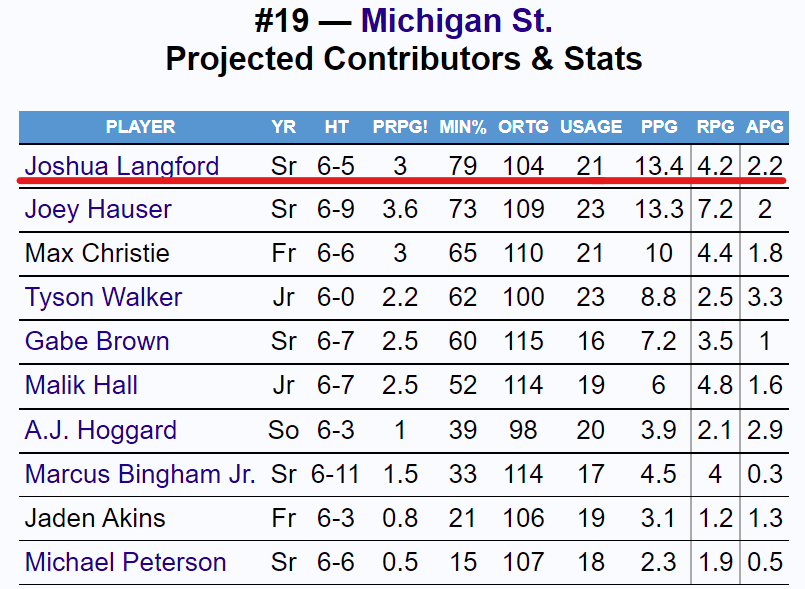Viewport: 805px width, 589px height.
Task: Click the YR column header
Action: click(x=283, y=127)
